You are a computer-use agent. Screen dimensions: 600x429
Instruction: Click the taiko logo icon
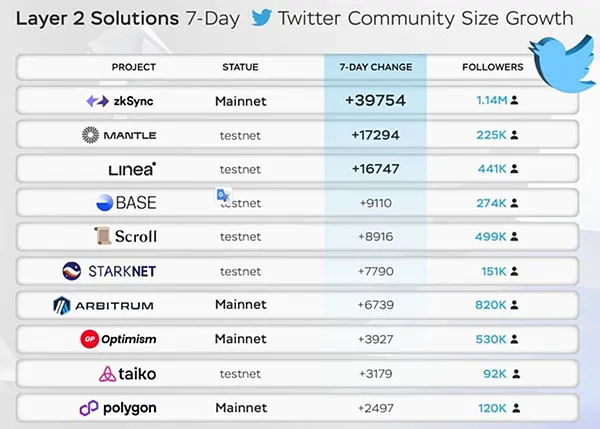pos(107,373)
